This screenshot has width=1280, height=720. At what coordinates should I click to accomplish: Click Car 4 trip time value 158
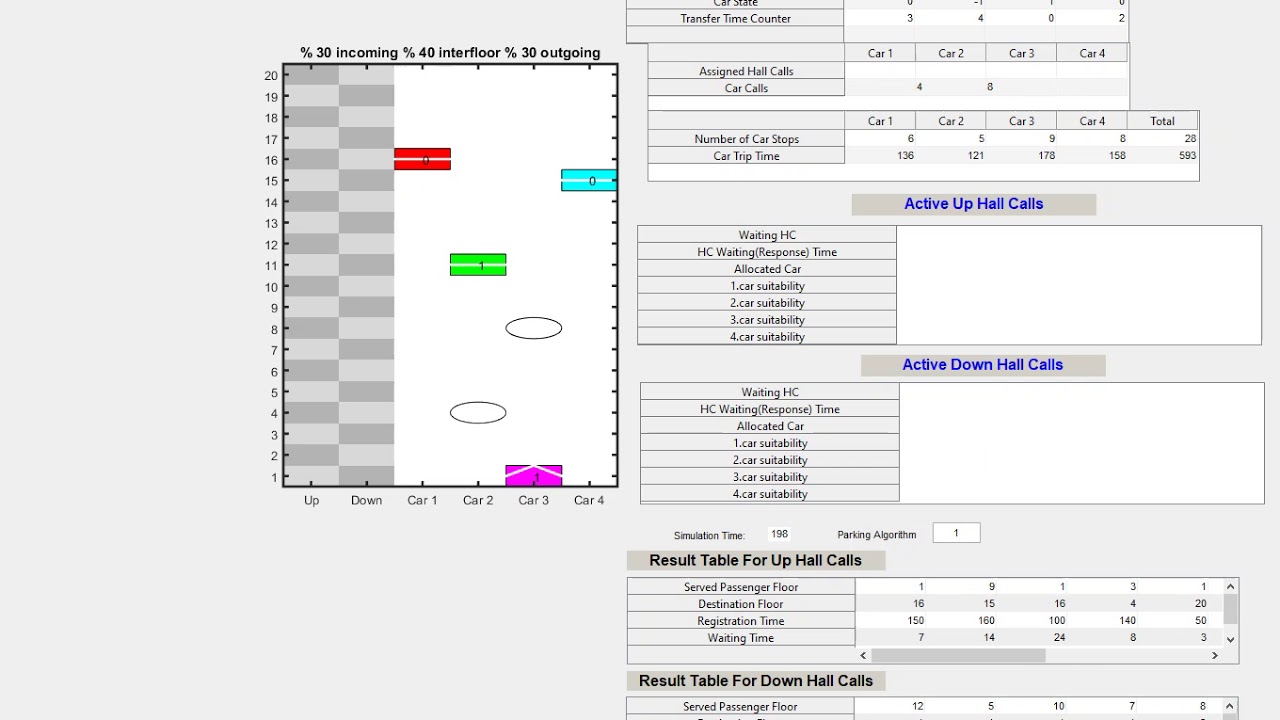point(1116,155)
